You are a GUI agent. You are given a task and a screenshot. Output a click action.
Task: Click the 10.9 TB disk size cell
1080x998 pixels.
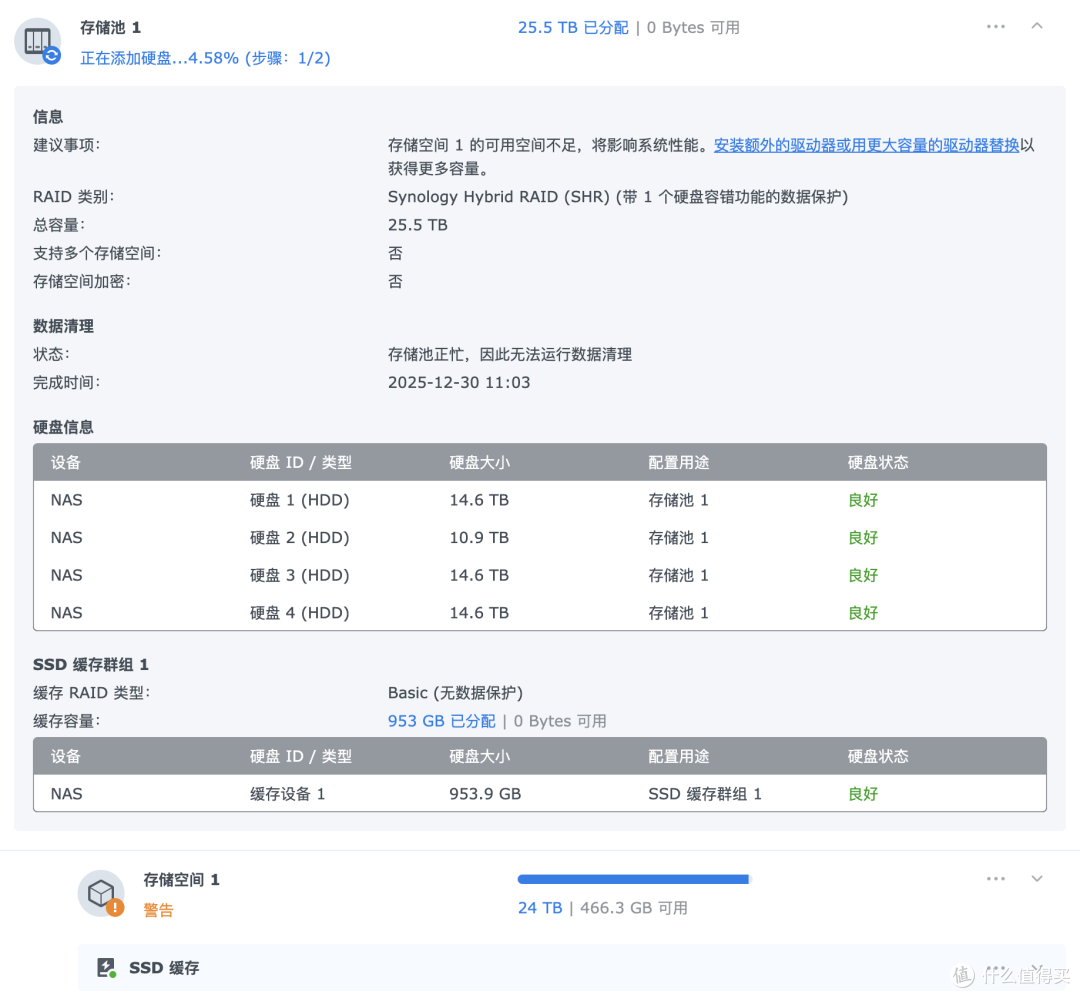[x=479, y=537]
